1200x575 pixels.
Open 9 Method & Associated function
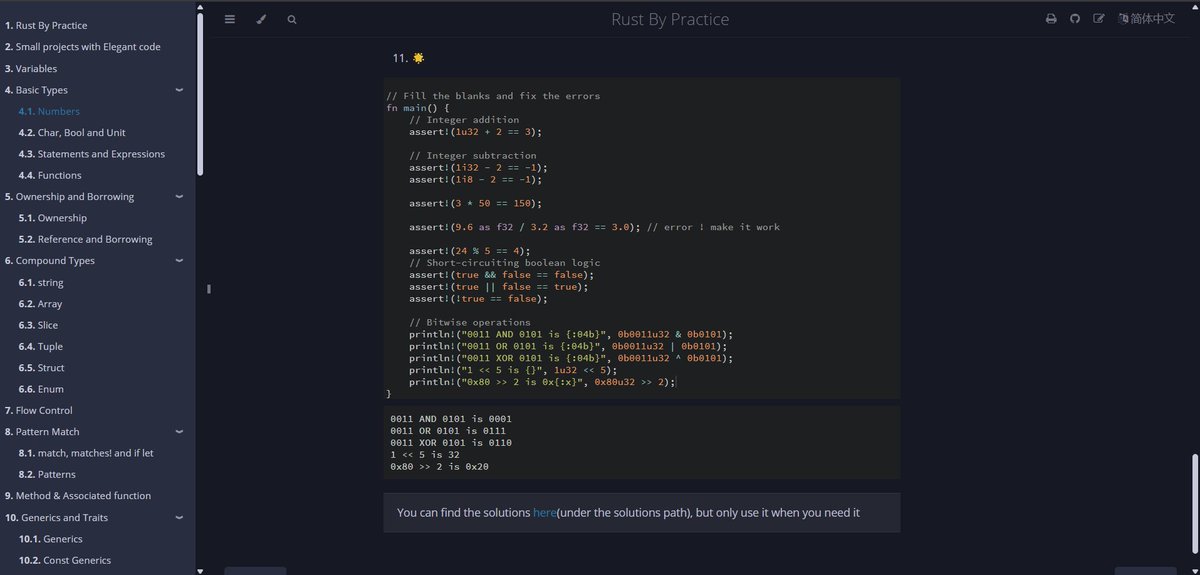(78, 496)
